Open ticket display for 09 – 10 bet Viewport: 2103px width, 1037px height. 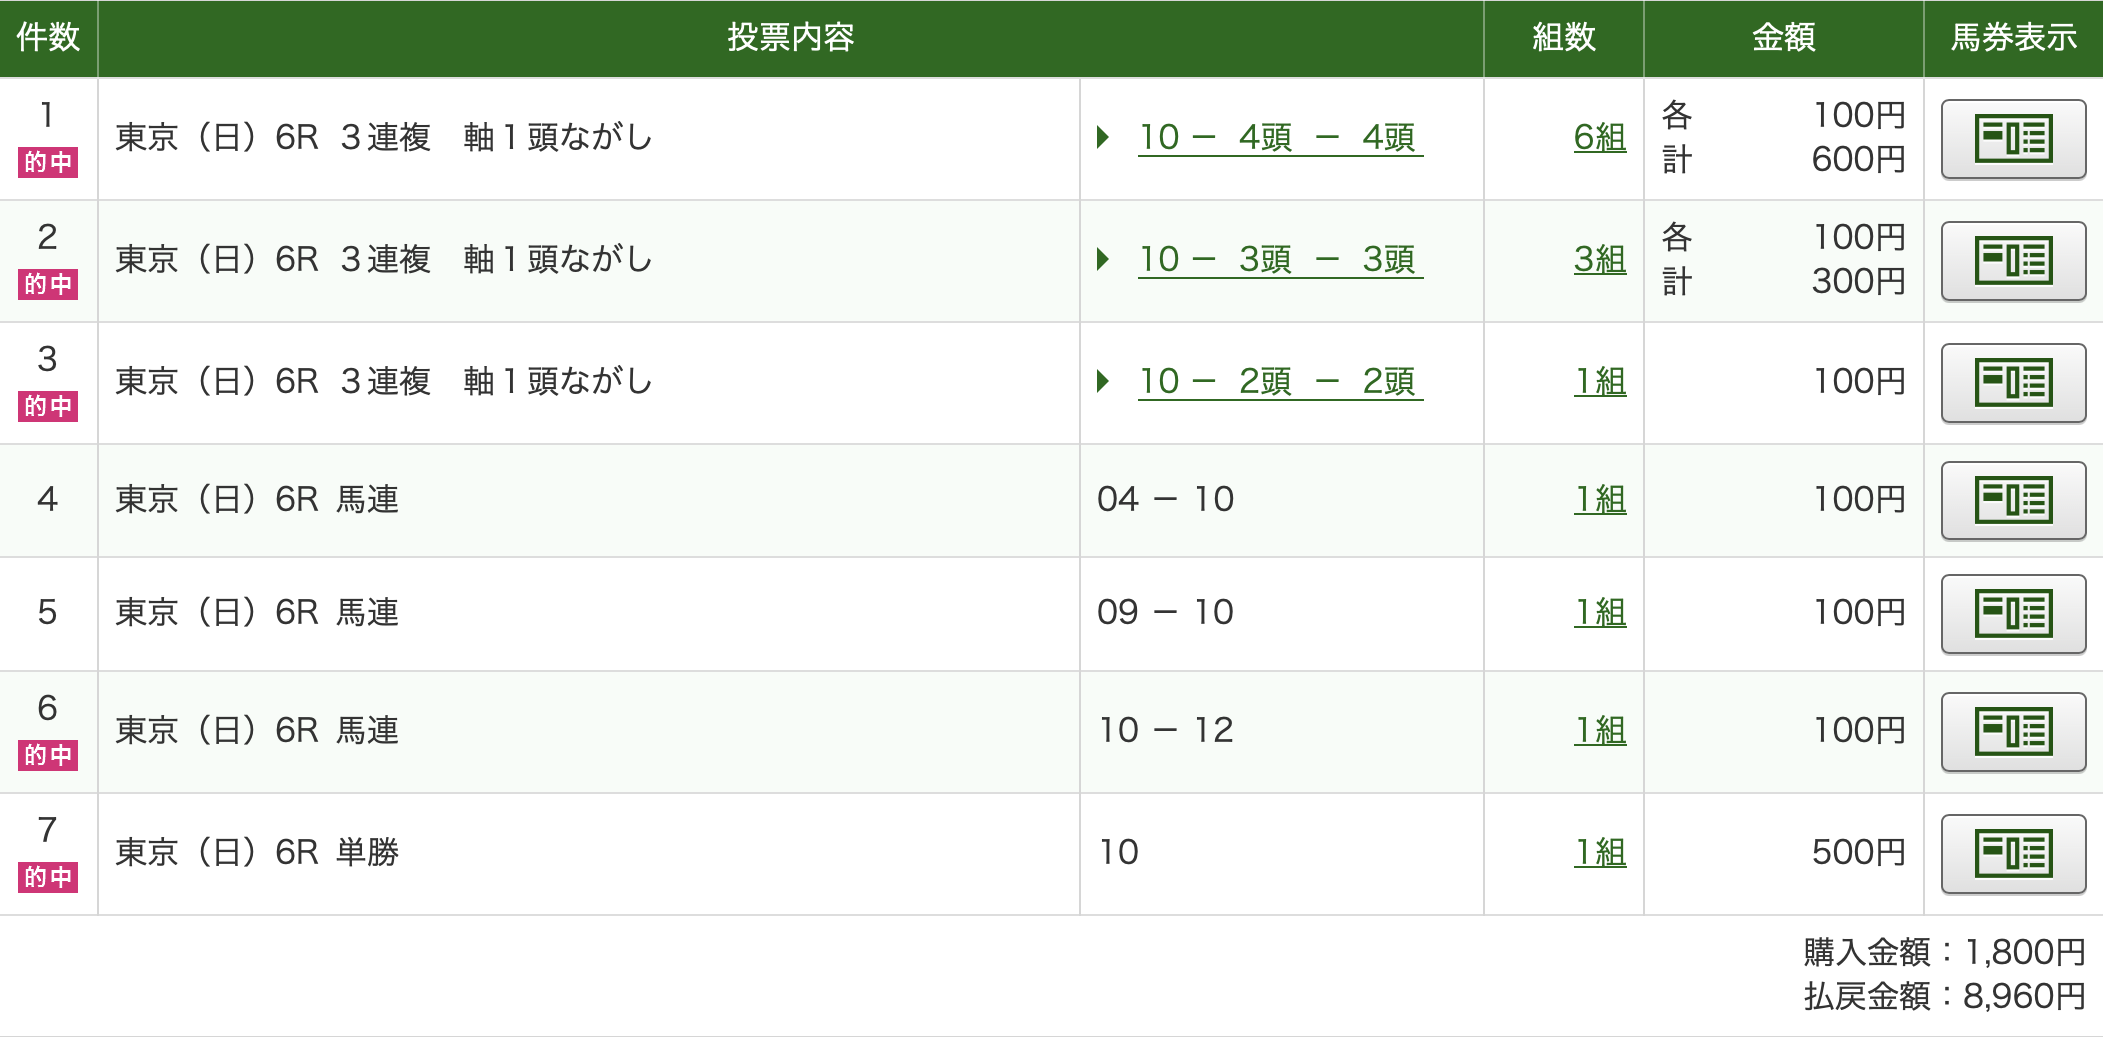coord(2013,614)
